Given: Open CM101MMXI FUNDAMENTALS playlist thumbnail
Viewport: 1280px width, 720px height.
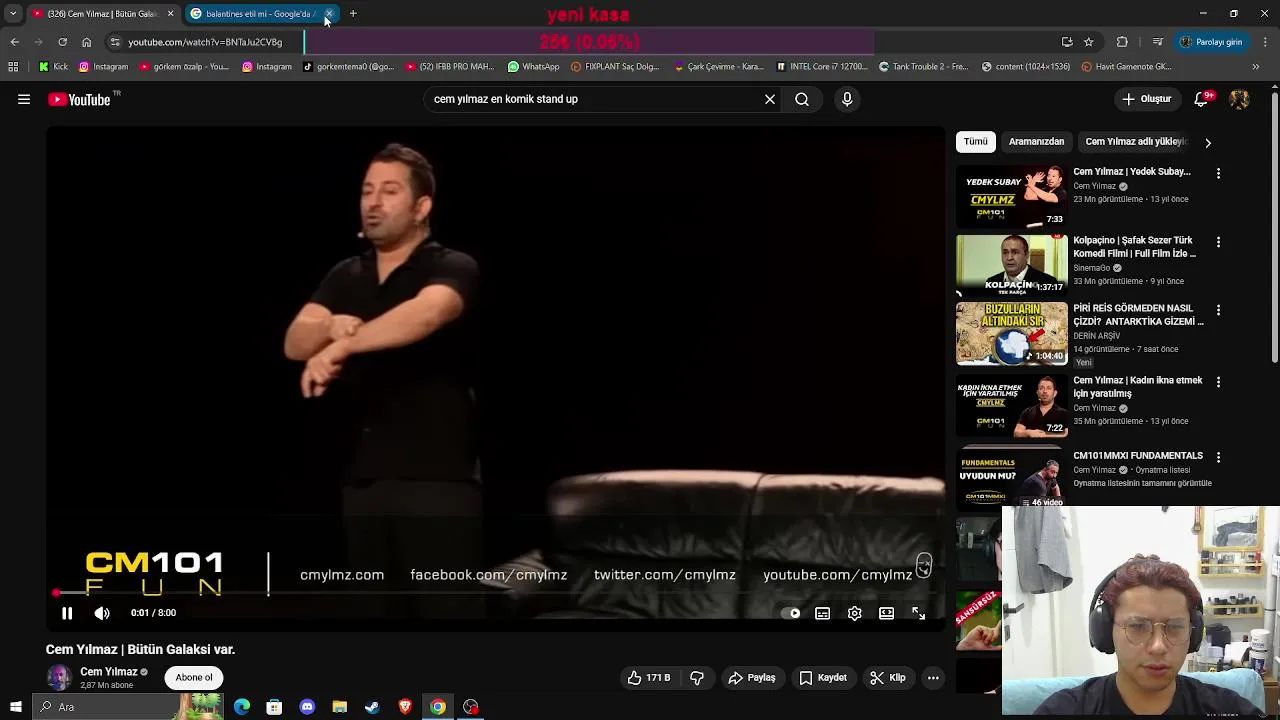Looking at the screenshot, I should 1011,477.
